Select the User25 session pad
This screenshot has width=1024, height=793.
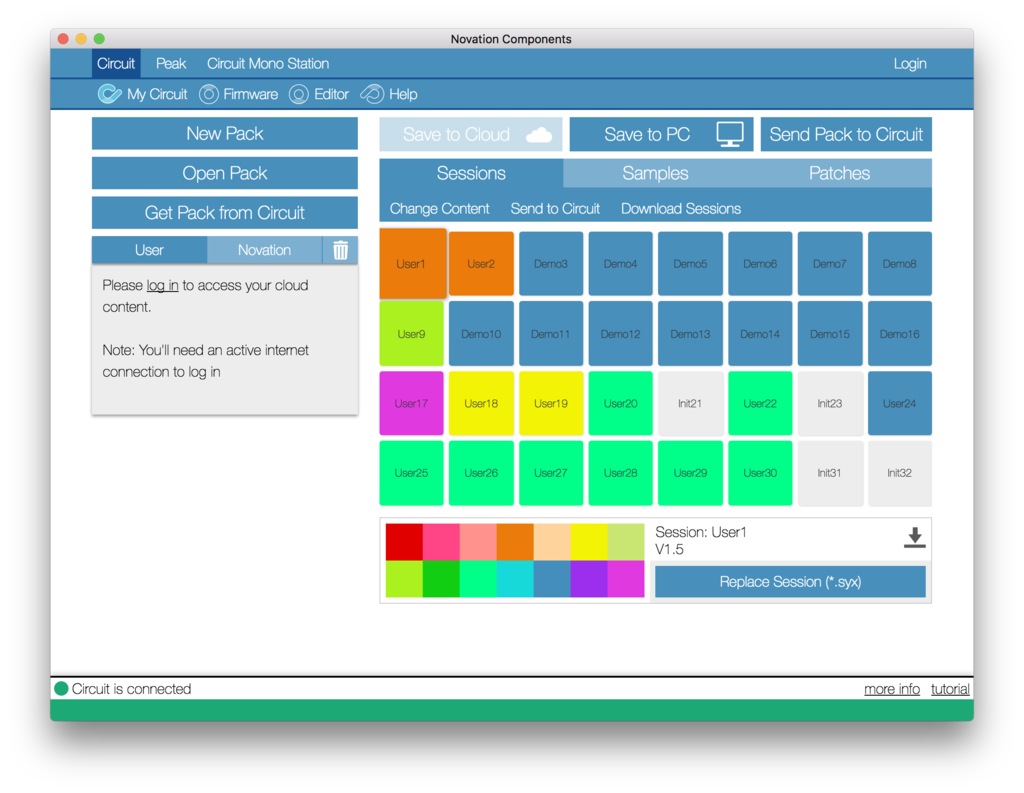click(x=411, y=473)
